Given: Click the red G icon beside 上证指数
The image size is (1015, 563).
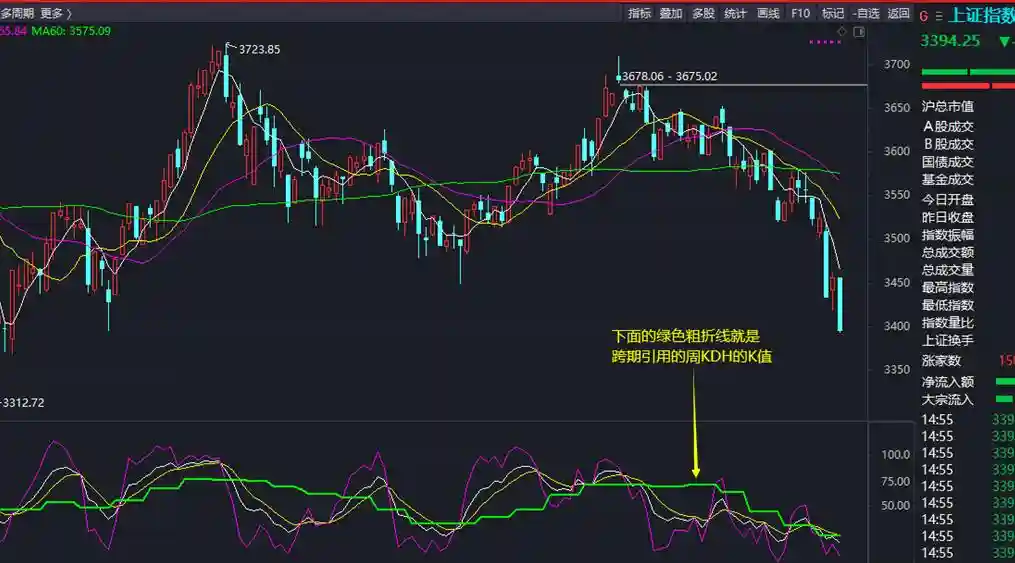Looking at the screenshot, I should click(924, 16).
